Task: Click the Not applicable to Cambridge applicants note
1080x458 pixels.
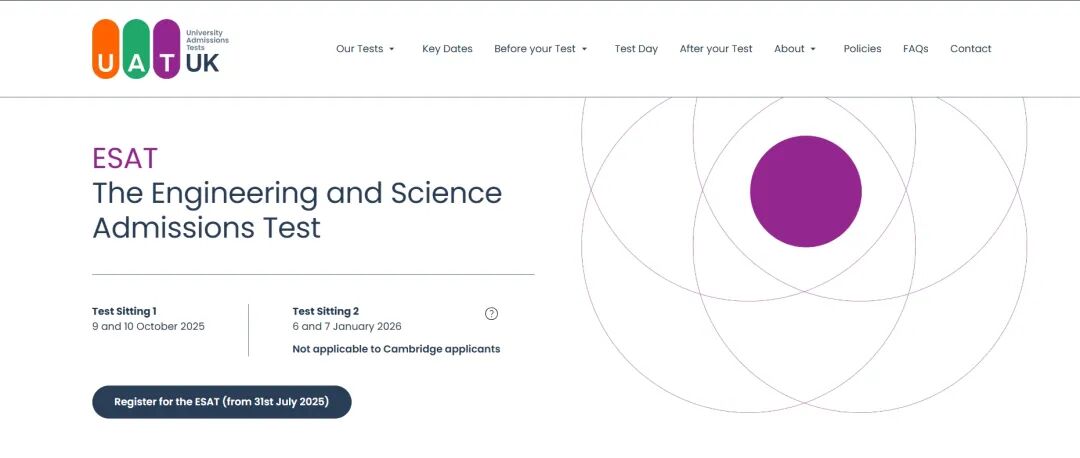Action: coord(396,349)
